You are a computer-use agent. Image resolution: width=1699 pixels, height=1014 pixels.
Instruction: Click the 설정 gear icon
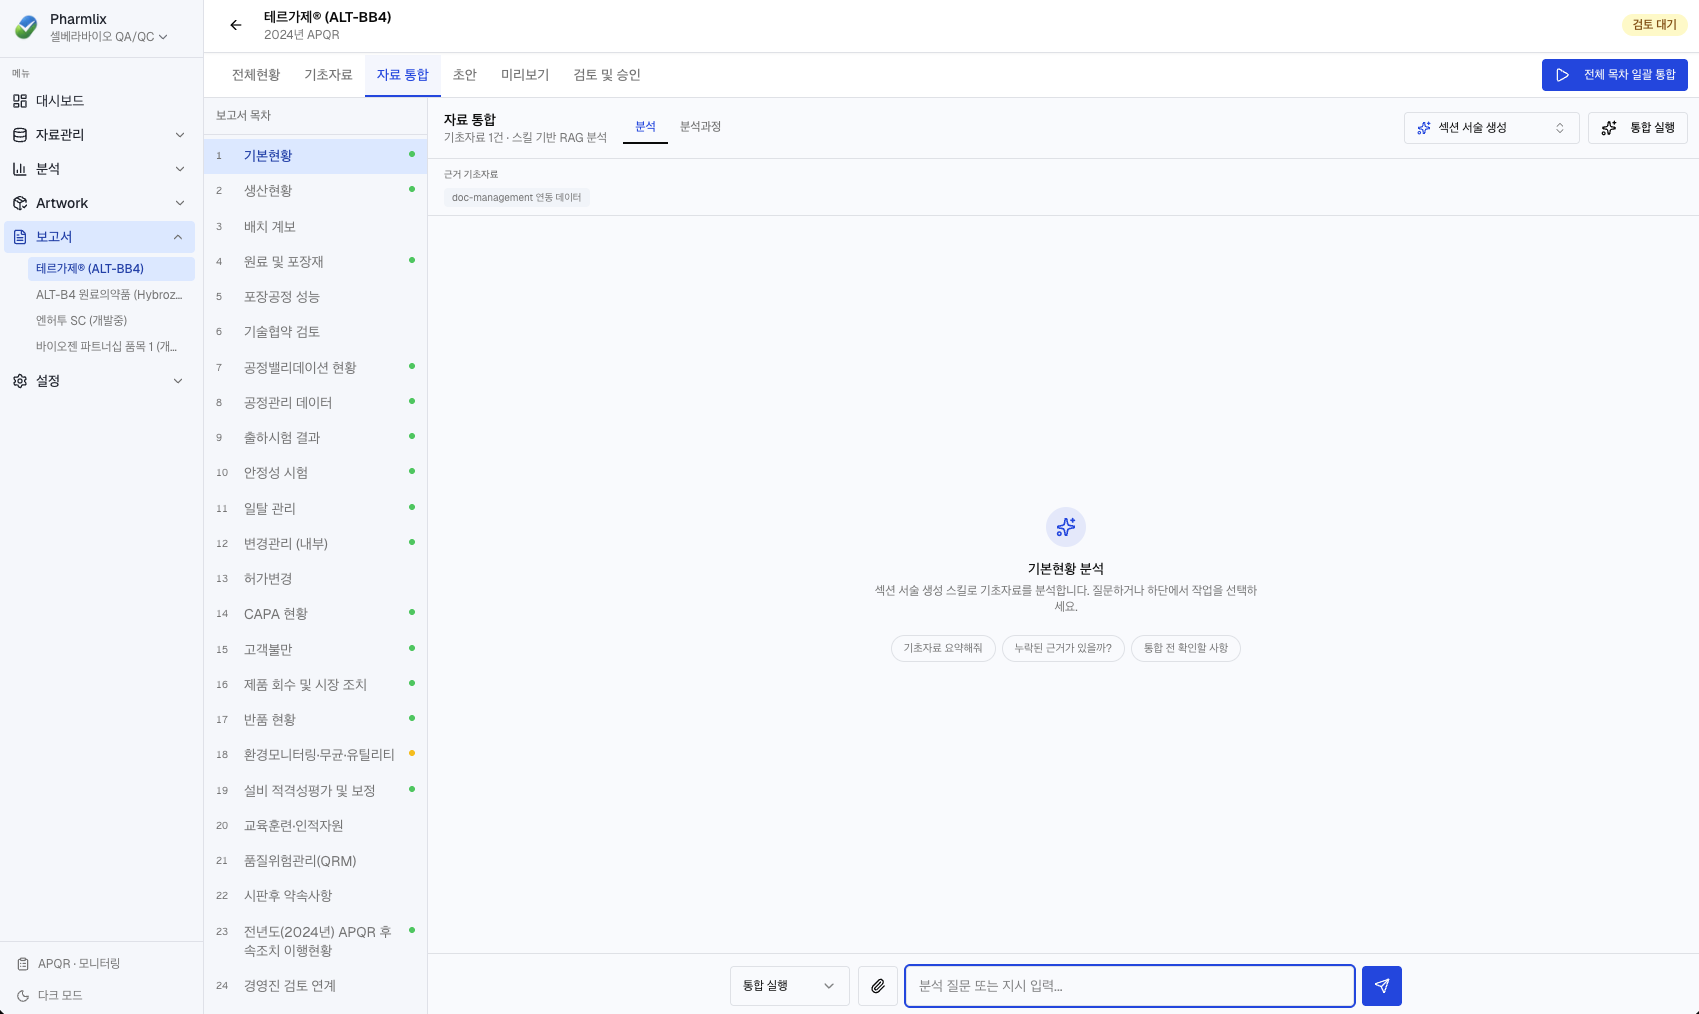(x=20, y=381)
